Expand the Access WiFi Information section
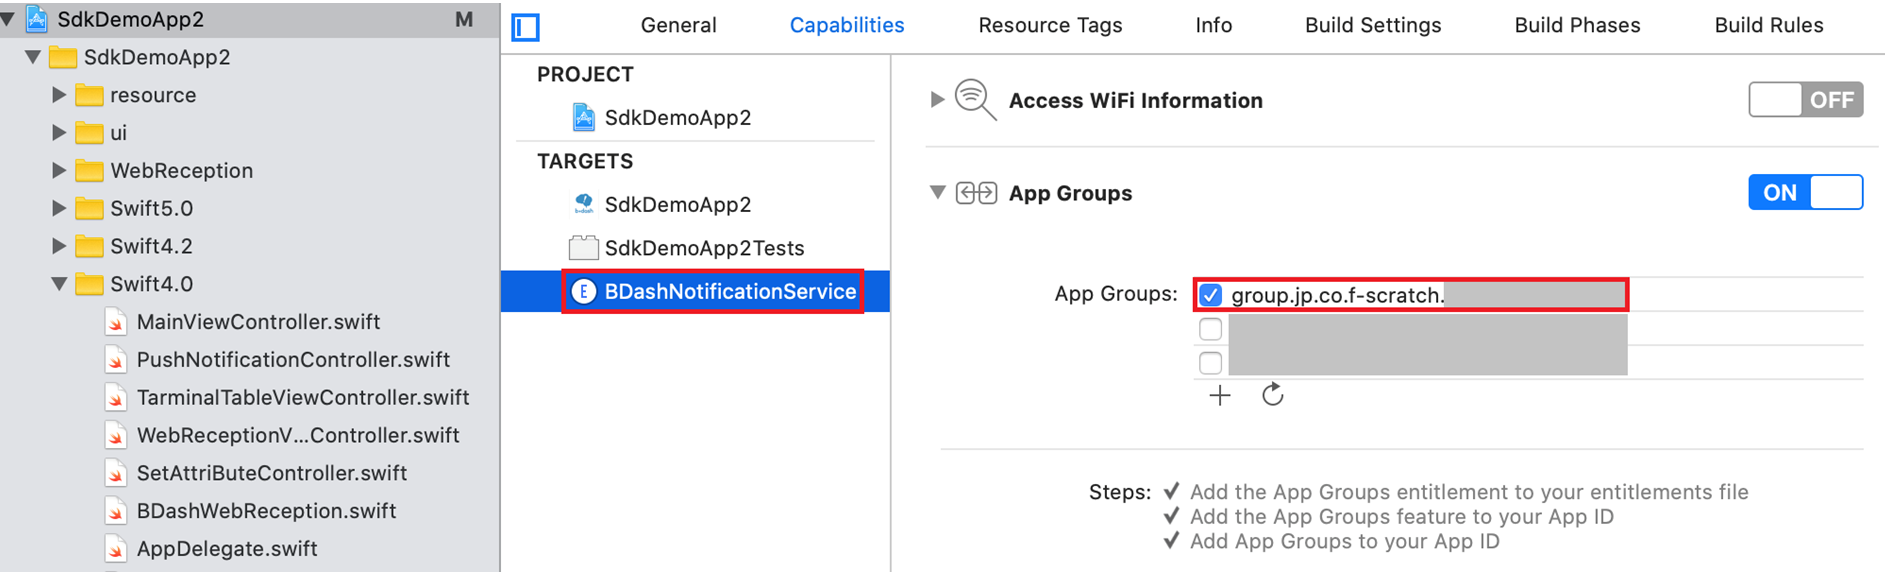1885x575 pixels. (937, 99)
